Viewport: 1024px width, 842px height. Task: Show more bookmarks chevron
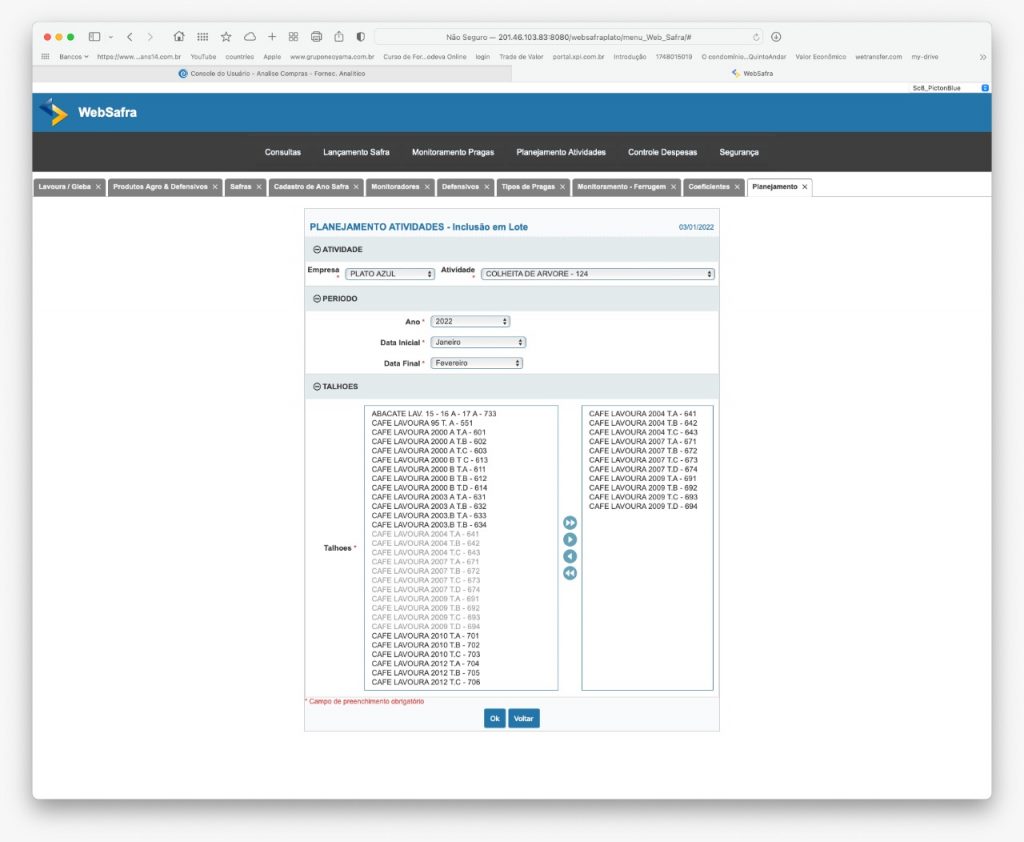tap(982, 57)
